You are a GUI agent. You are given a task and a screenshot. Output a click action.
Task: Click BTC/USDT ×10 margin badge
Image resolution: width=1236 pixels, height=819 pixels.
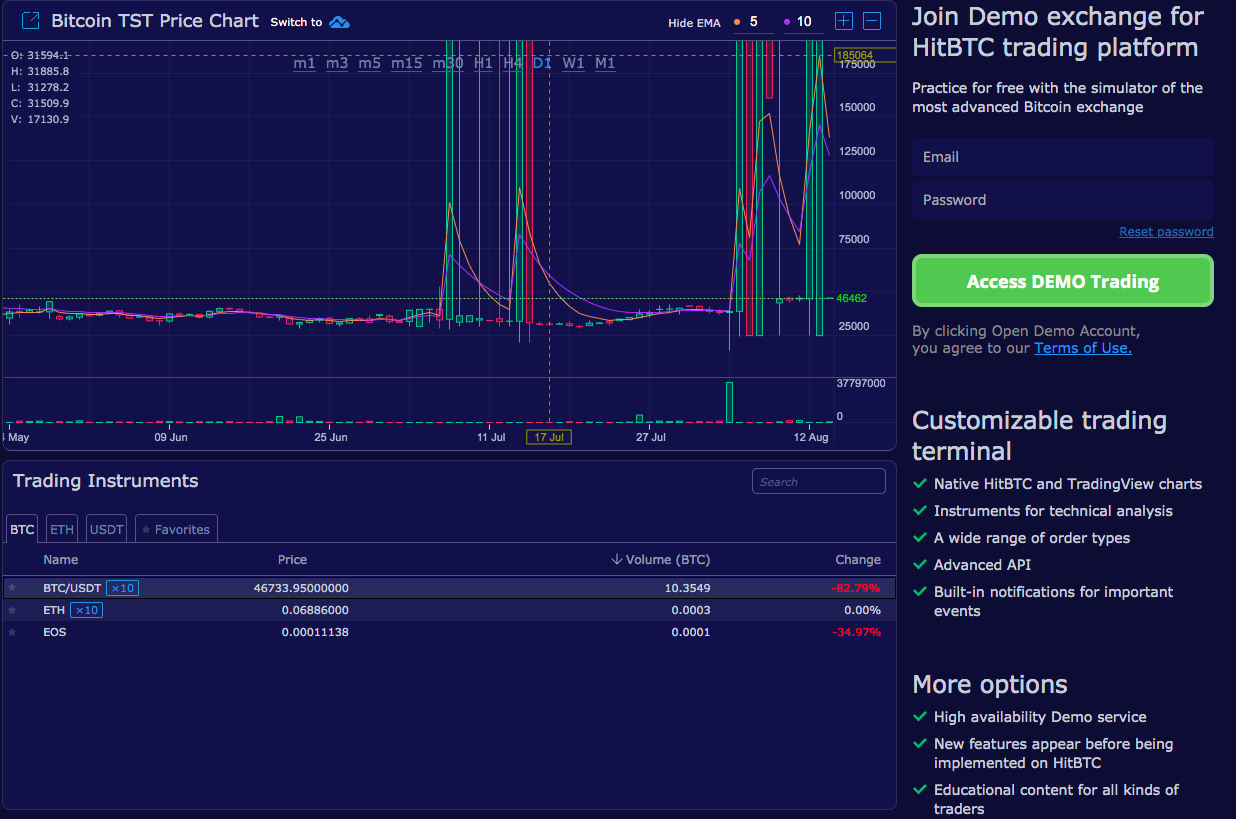click(123, 588)
